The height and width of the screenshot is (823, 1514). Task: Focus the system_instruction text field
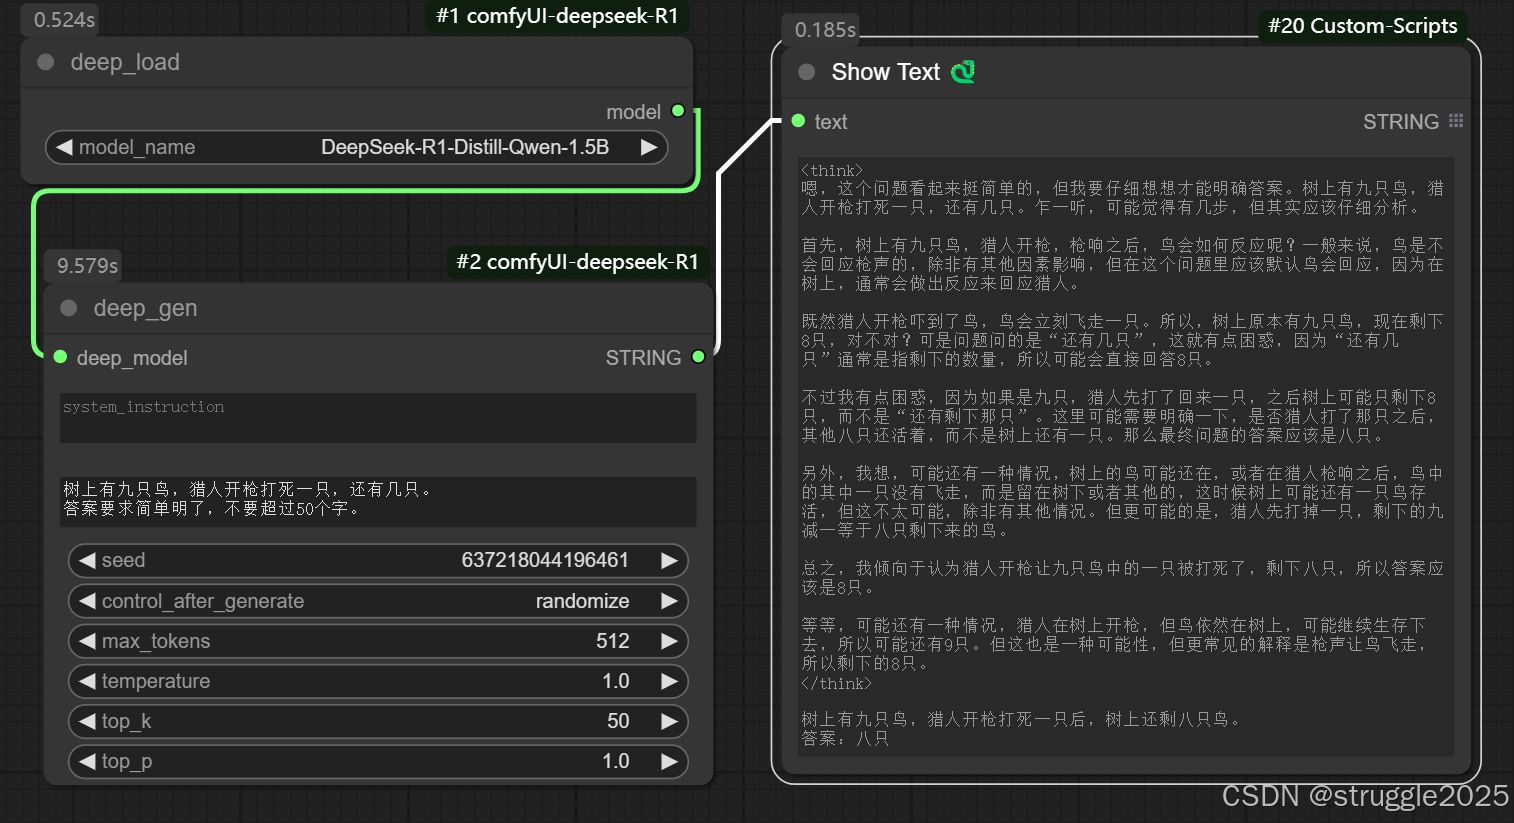378,418
